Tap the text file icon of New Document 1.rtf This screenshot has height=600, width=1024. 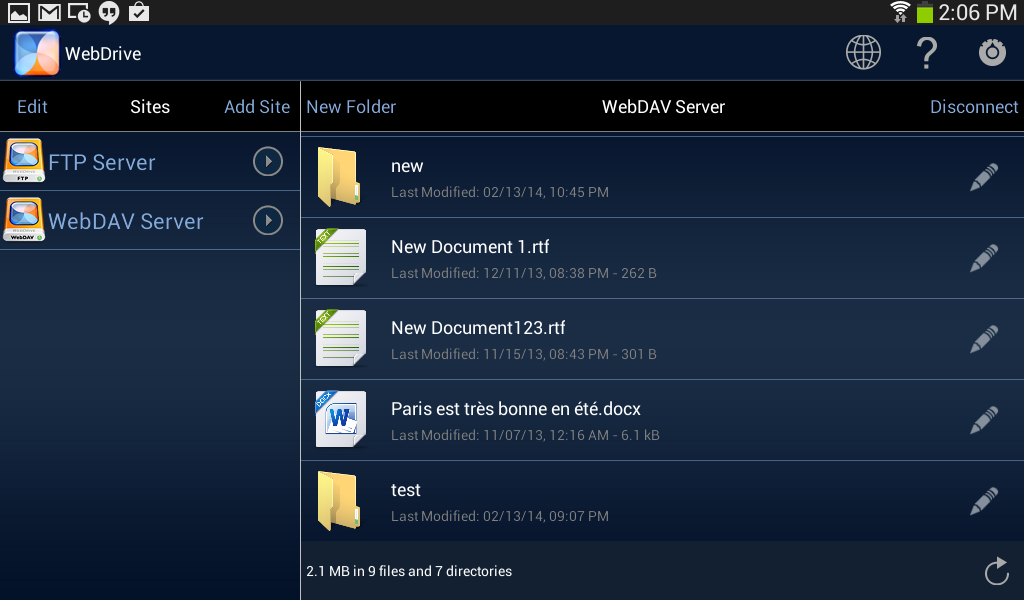tap(340, 257)
